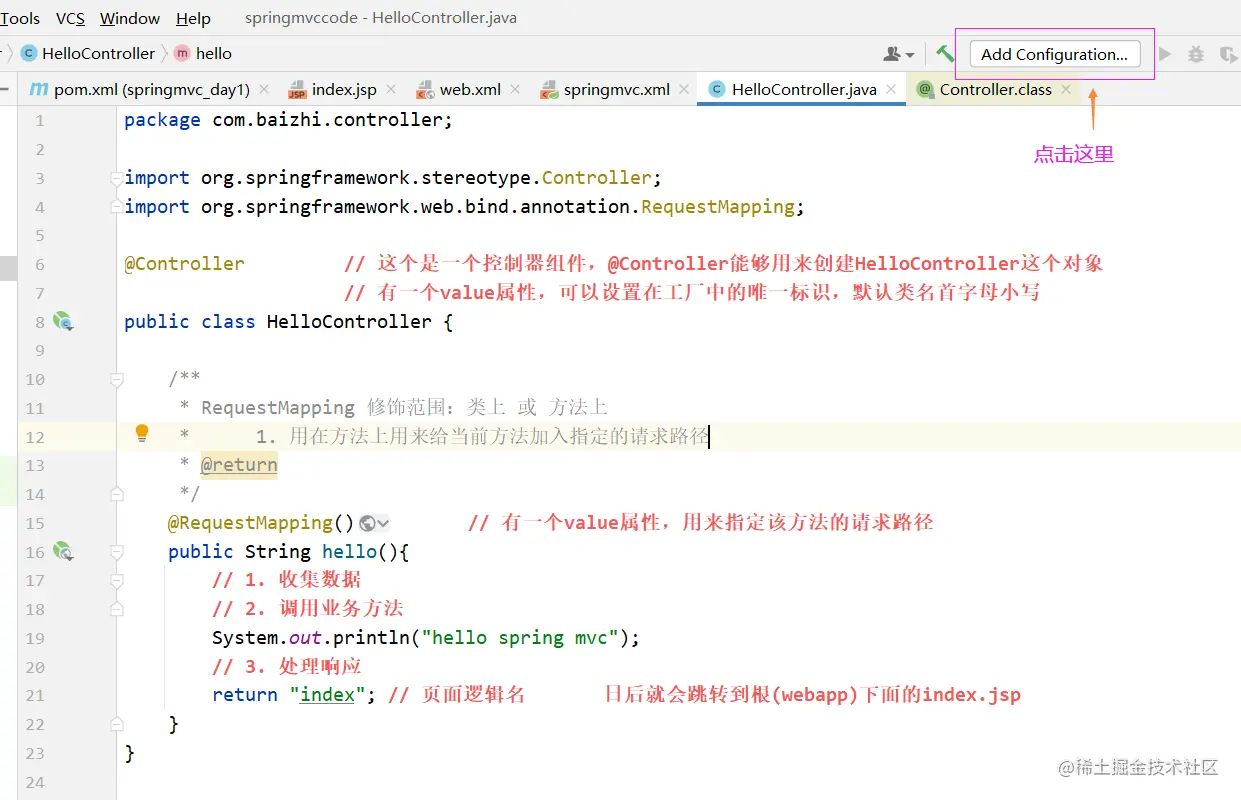Click the class icon on HelloController.java tab
Viewport: 1241px width, 800px height.
[716, 89]
